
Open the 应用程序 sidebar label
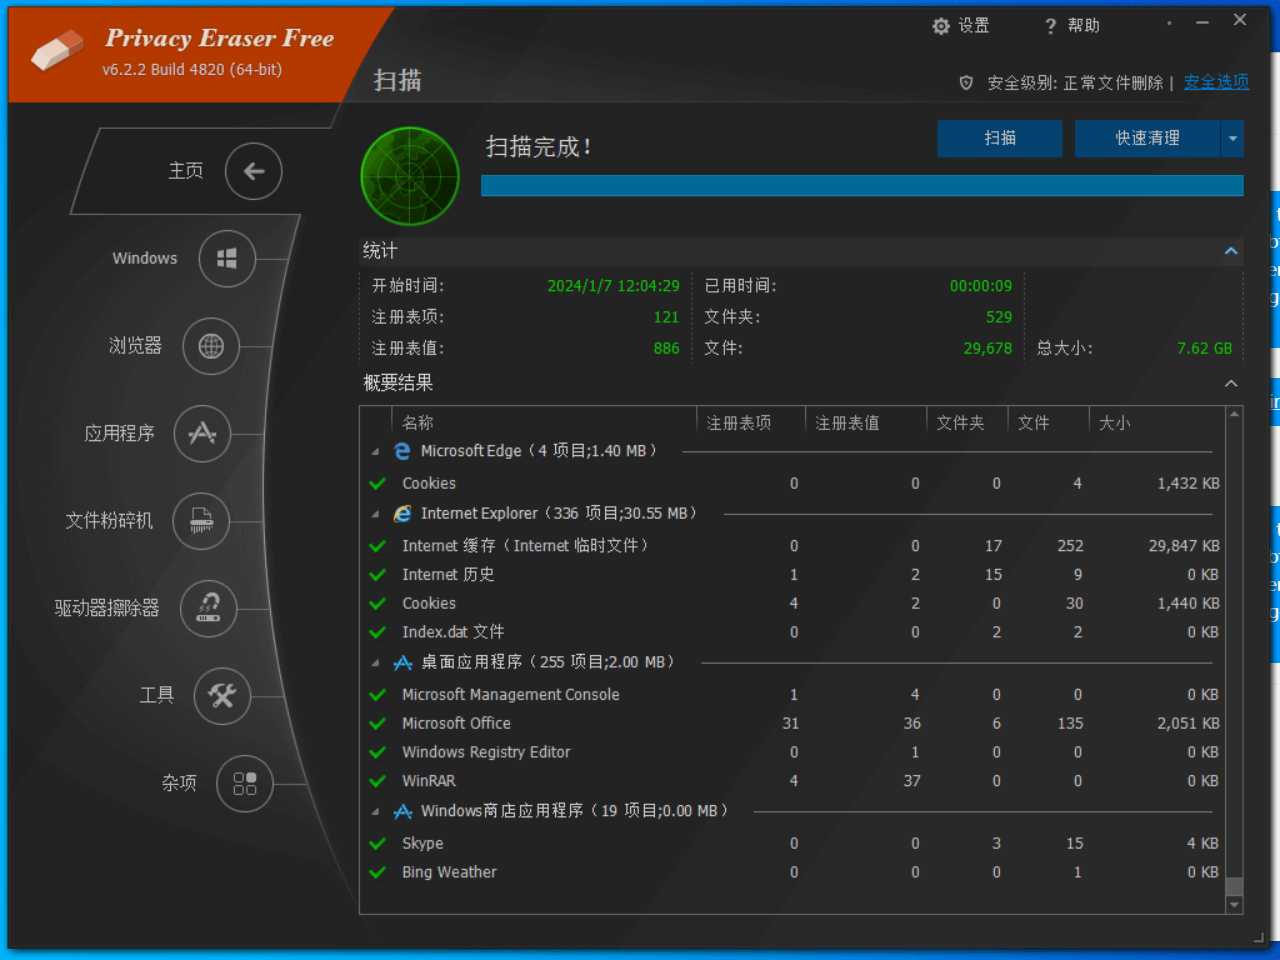[x=119, y=433]
